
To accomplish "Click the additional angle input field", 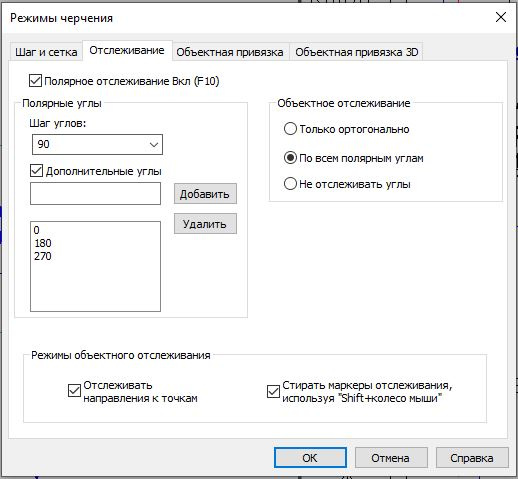I will [95, 193].
